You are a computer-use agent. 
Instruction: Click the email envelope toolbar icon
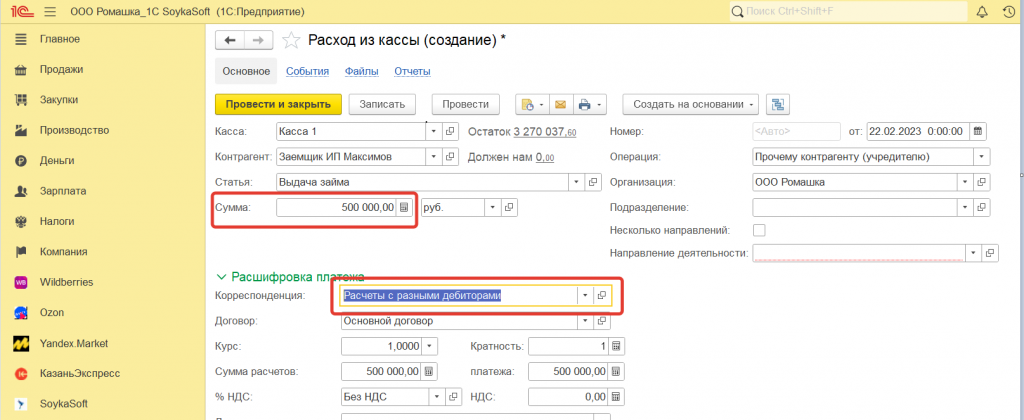(559, 104)
